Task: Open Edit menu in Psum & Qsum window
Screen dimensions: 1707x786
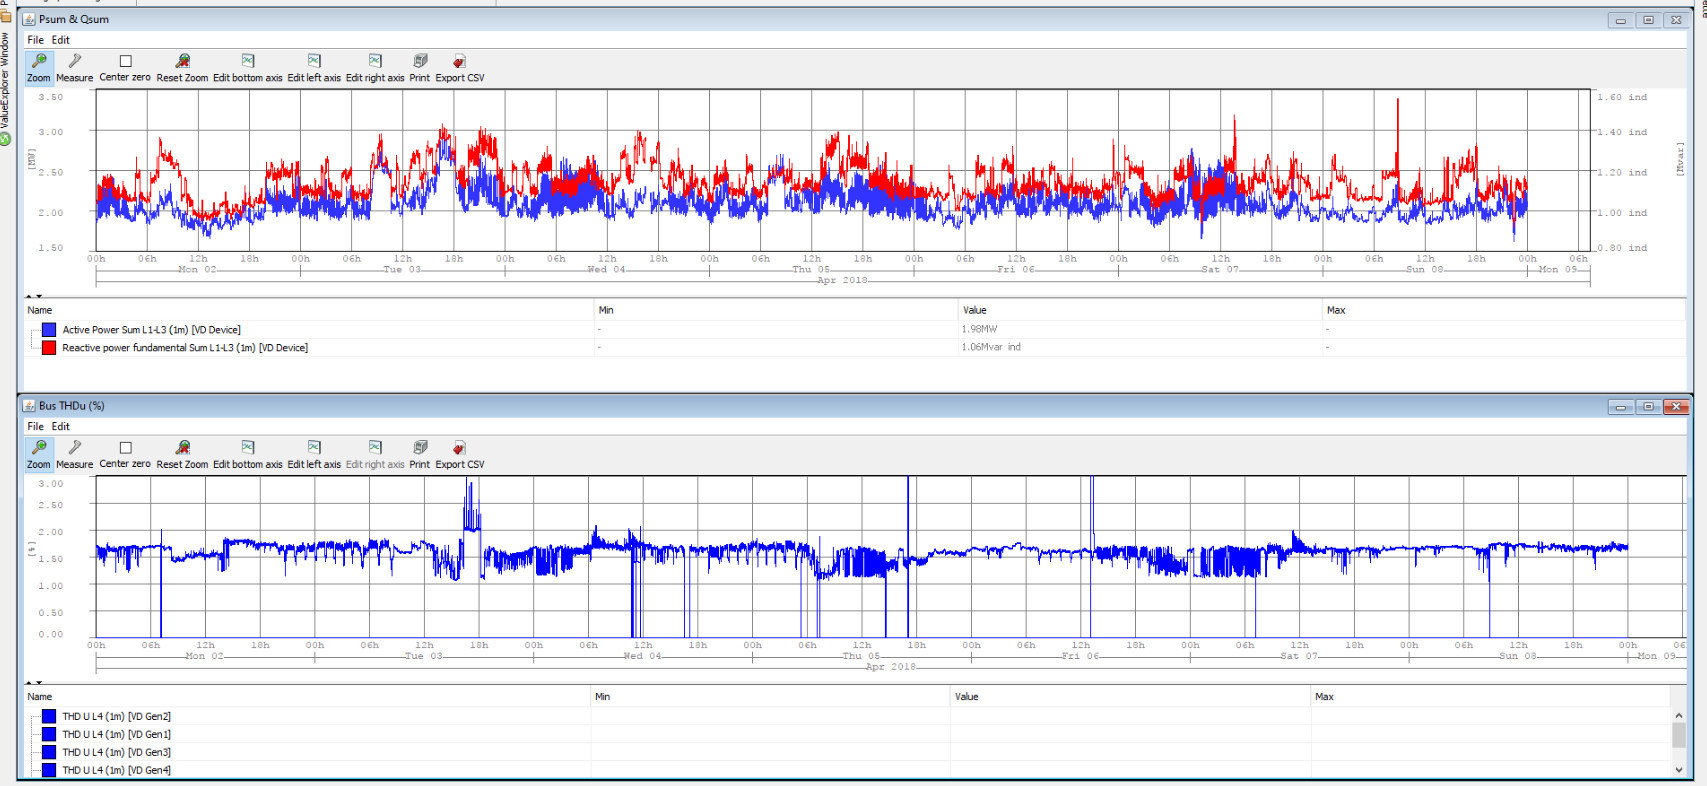Action: (x=61, y=40)
